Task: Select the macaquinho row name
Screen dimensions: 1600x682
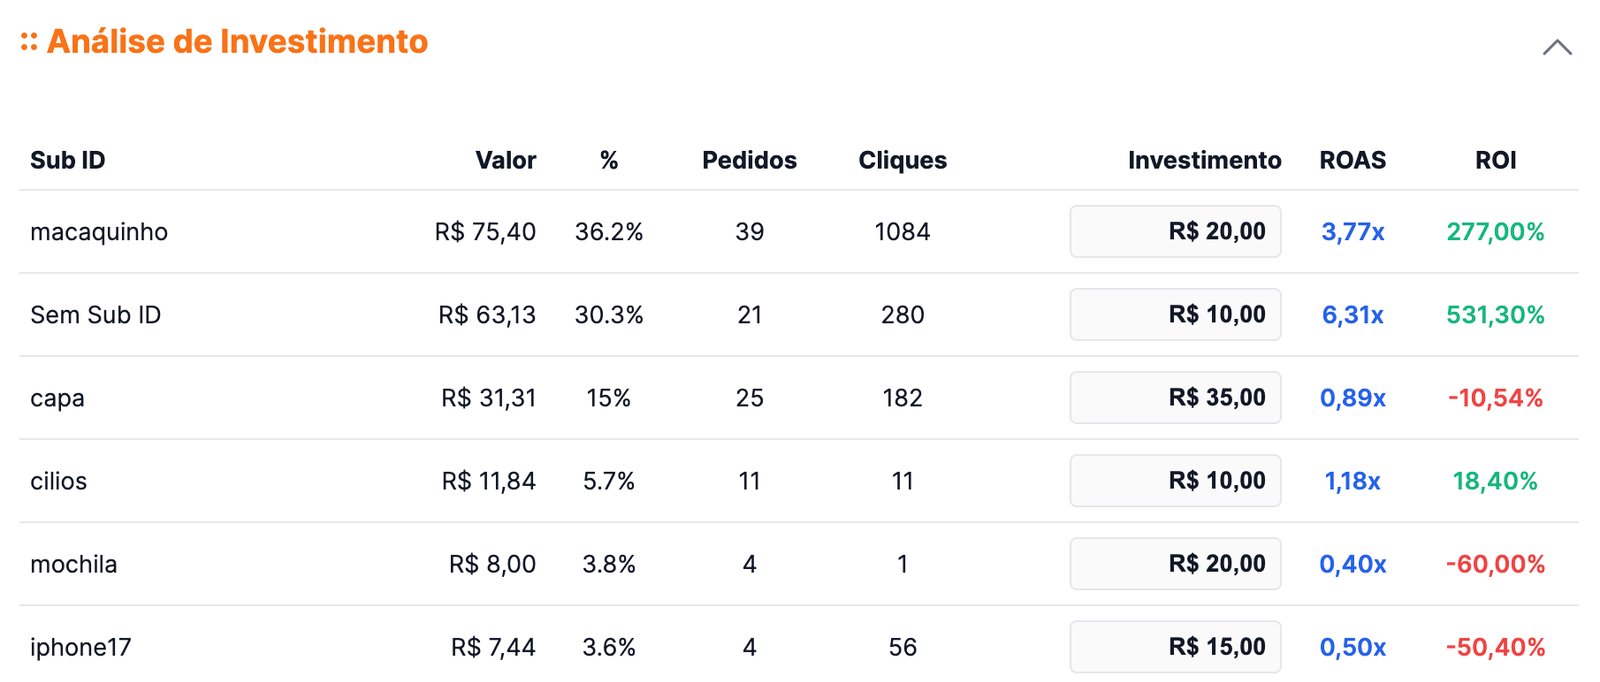Action: coord(99,232)
